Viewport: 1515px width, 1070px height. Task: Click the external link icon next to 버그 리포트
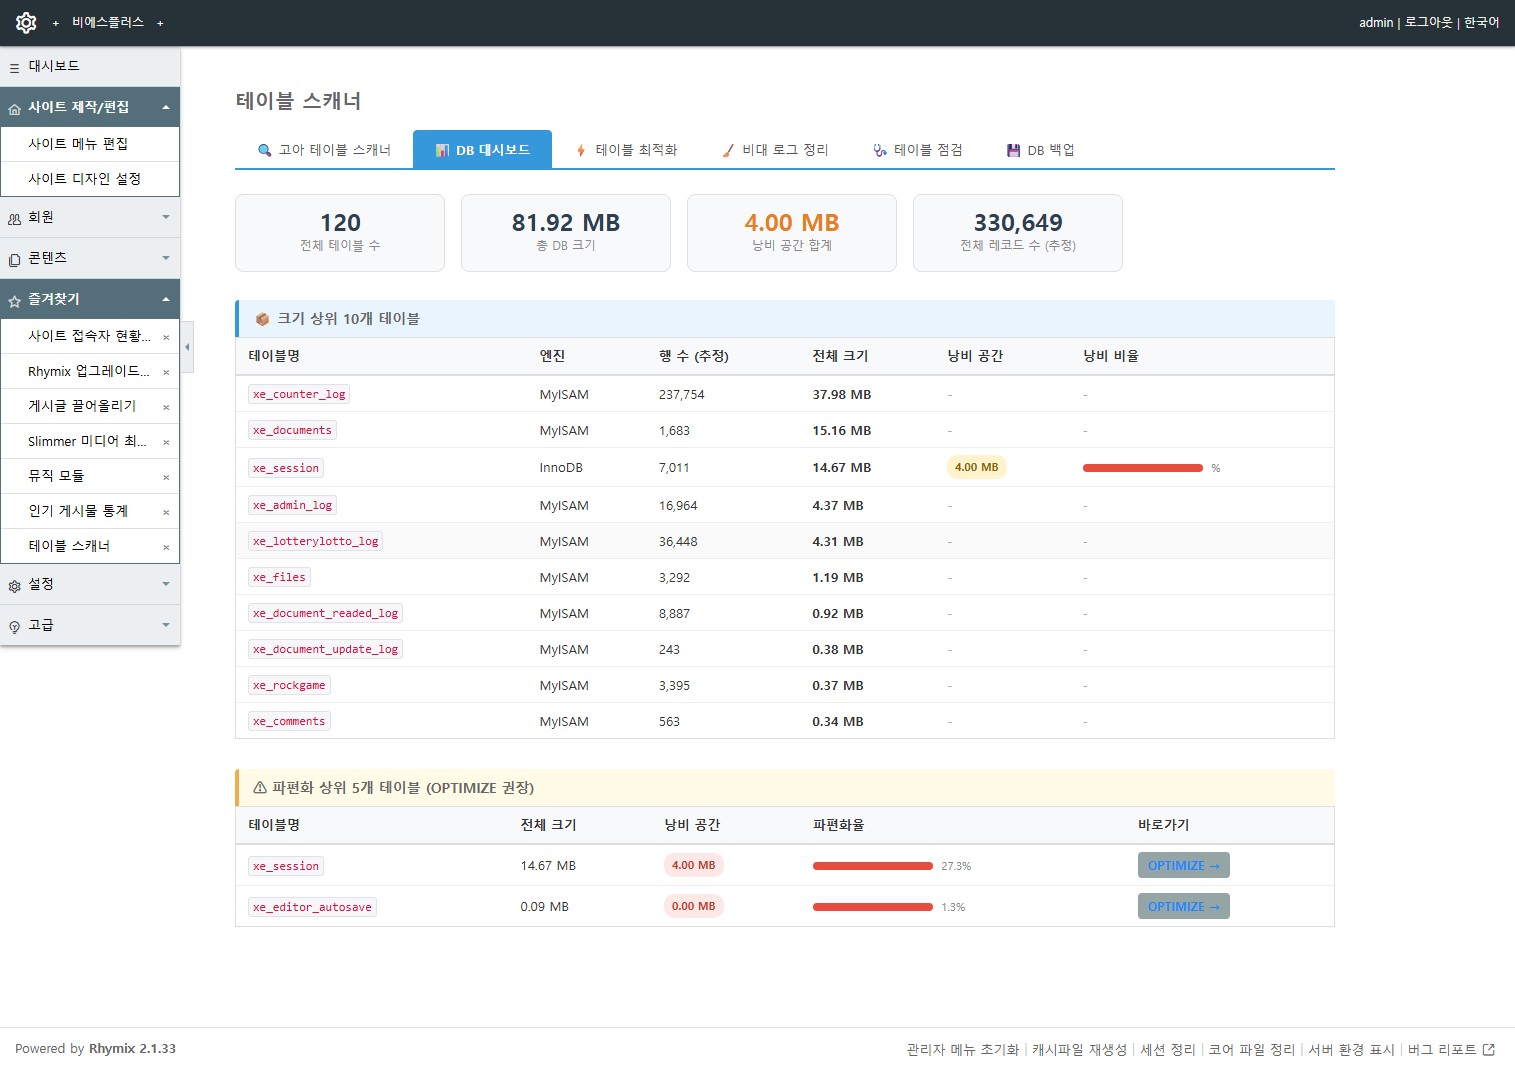[1489, 1049]
